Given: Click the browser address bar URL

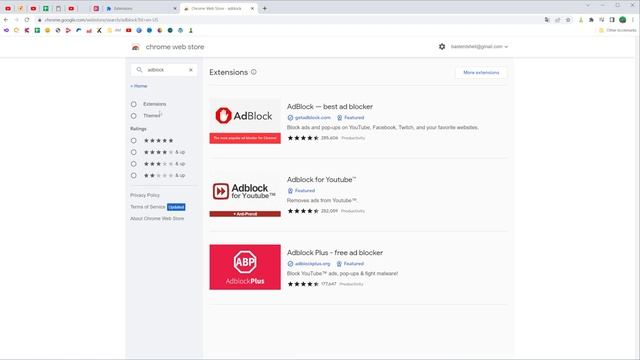Looking at the screenshot, I should (x=101, y=20).
